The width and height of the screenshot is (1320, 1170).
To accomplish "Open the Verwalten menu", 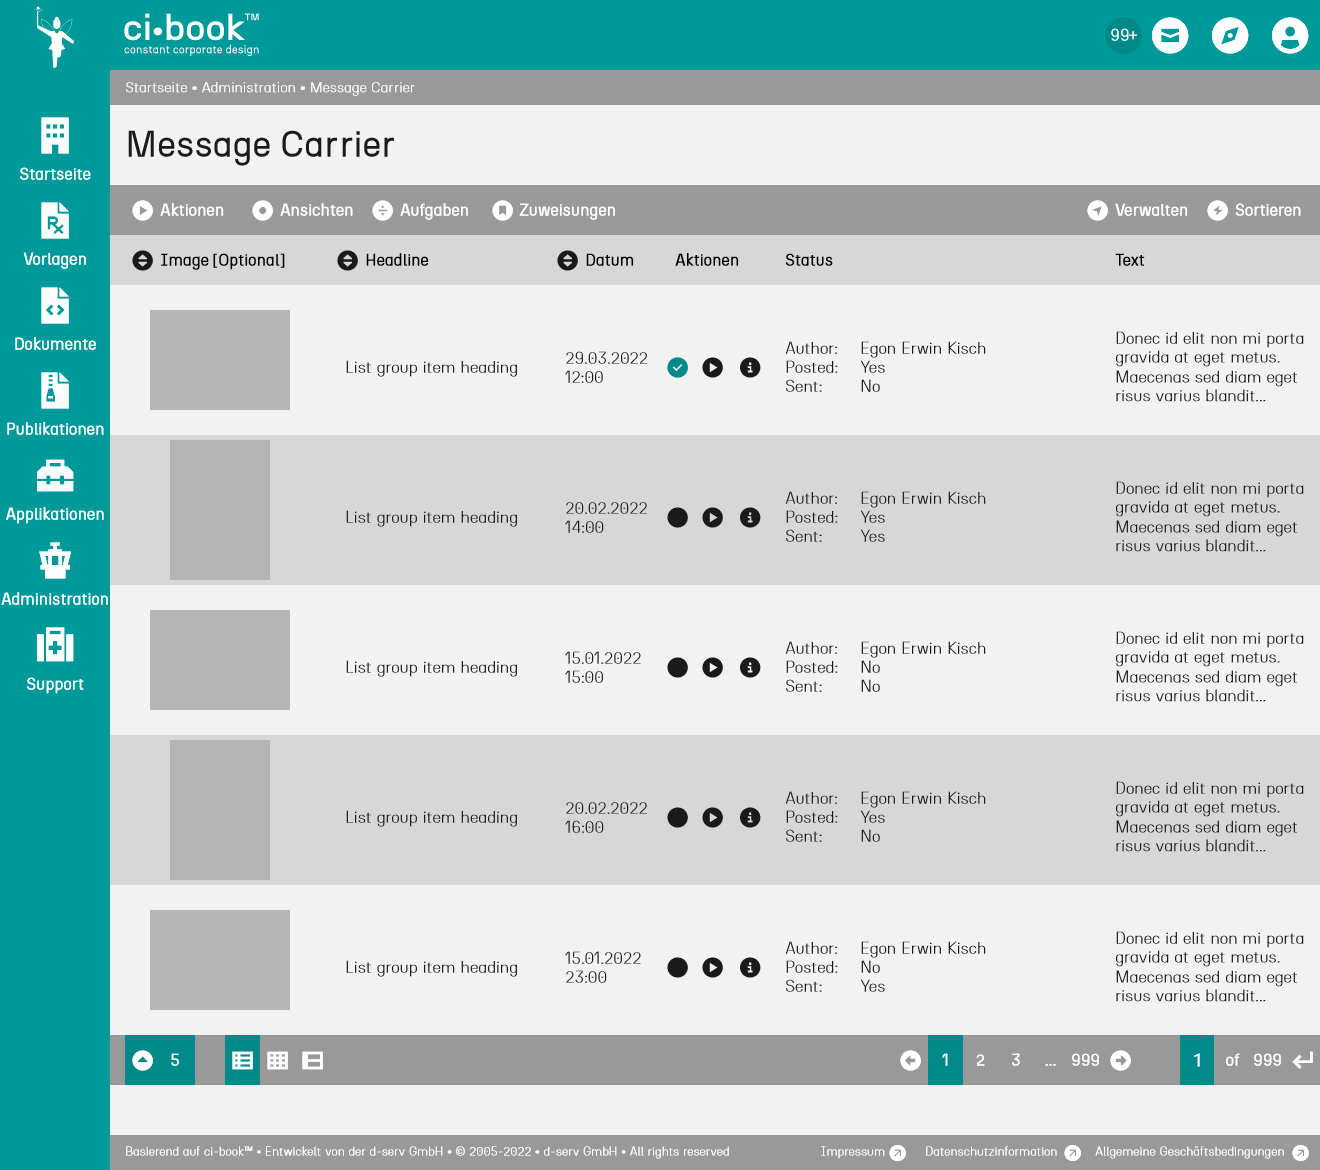I will 1138,210.
